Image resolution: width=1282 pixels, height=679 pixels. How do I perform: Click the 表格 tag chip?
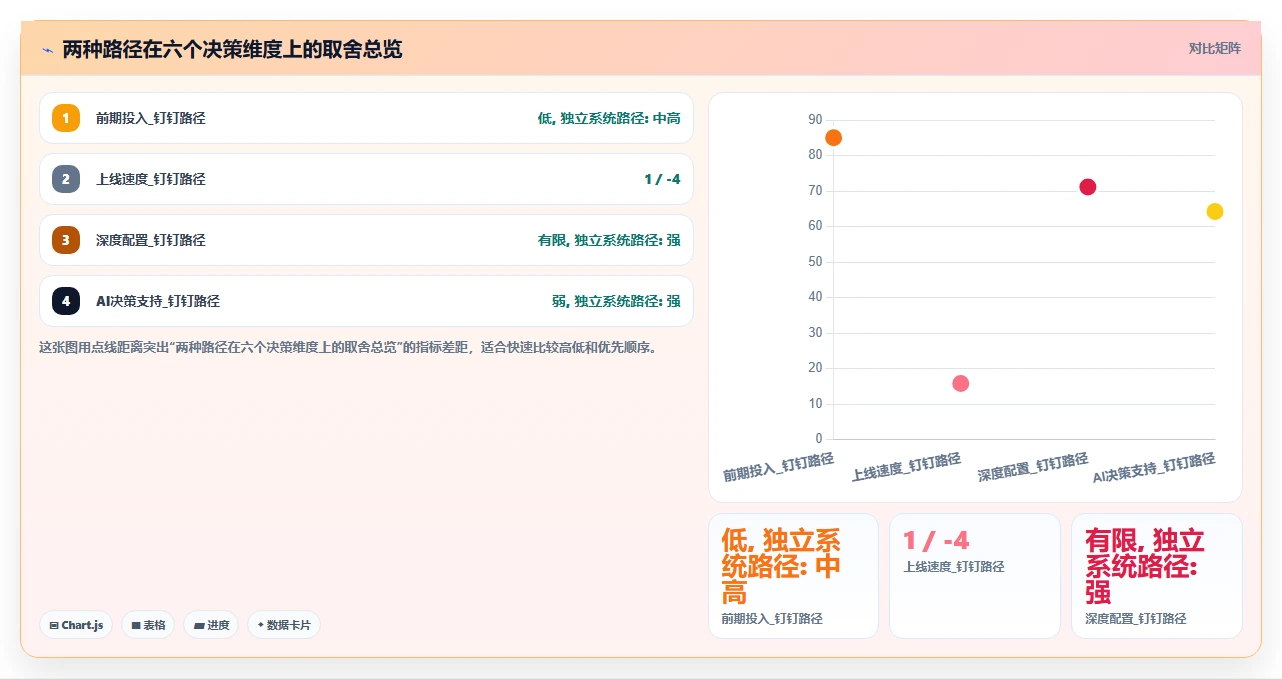pyautogui.click(x=148, y=625)
